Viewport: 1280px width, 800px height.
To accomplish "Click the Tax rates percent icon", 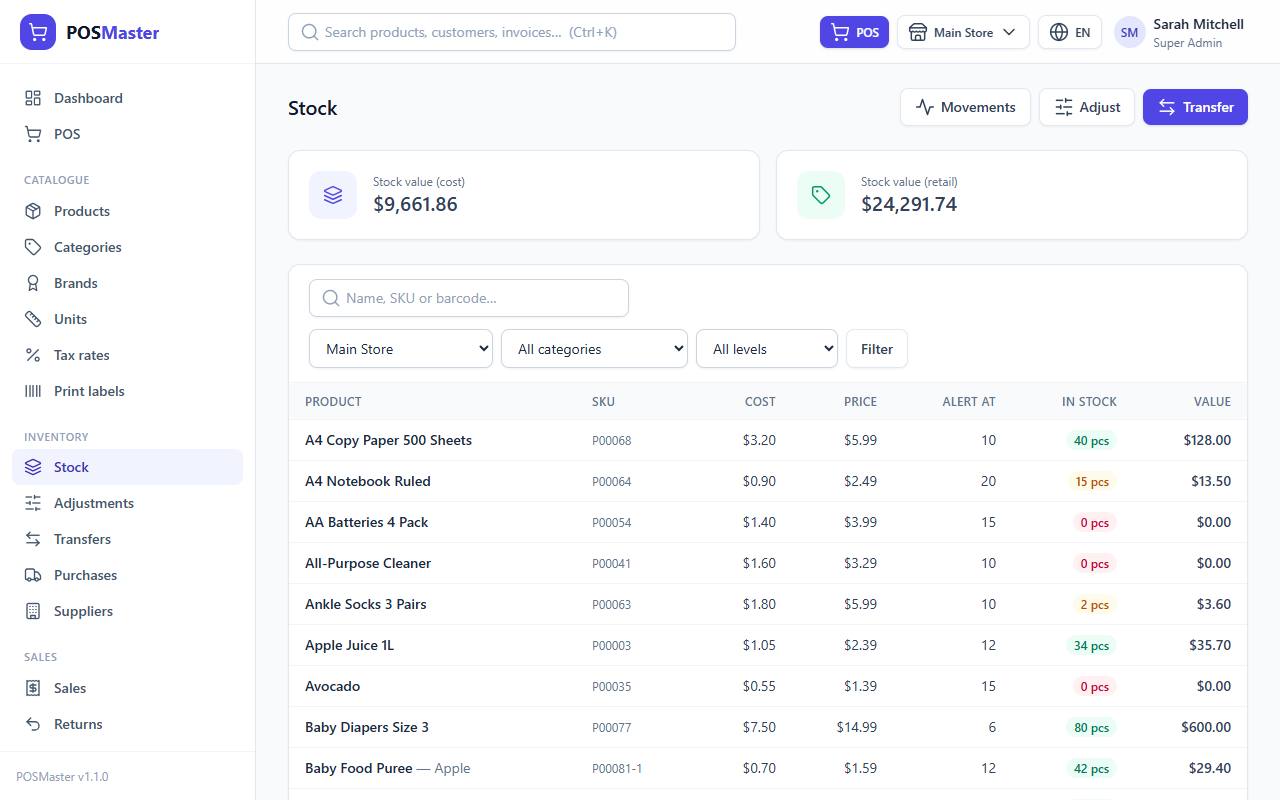I will coord(33,355).
